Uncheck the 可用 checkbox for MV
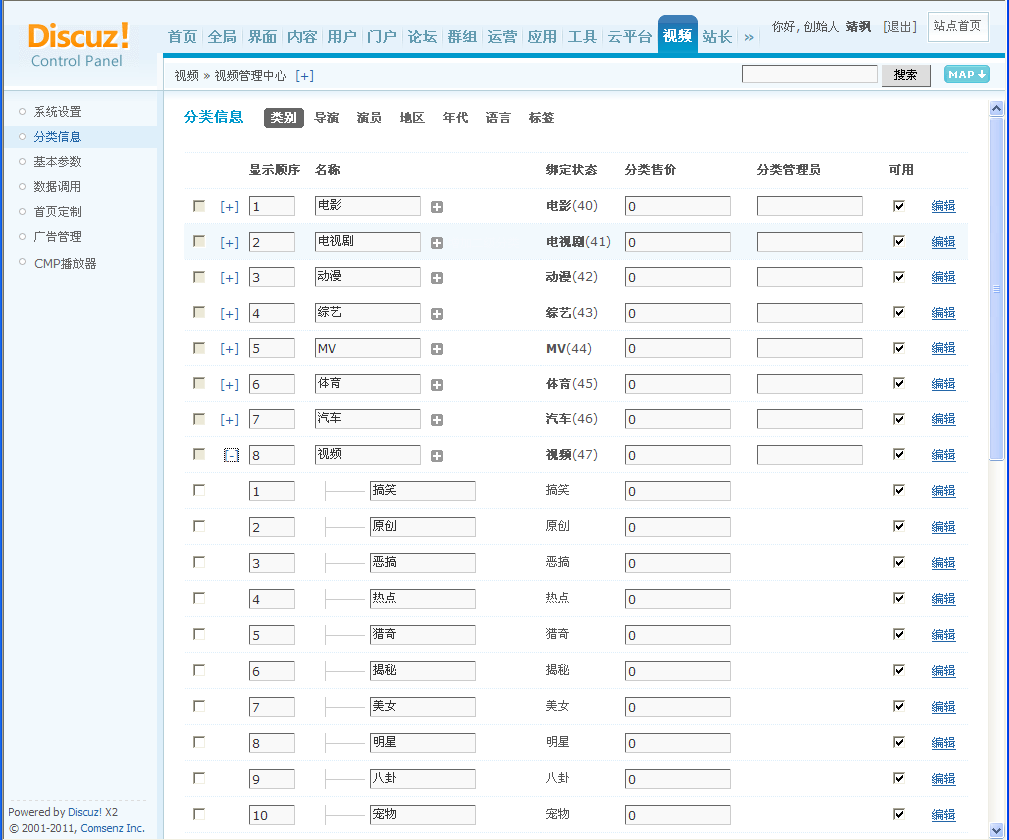Screen dimensions: 1009x840 coord(899,348)
